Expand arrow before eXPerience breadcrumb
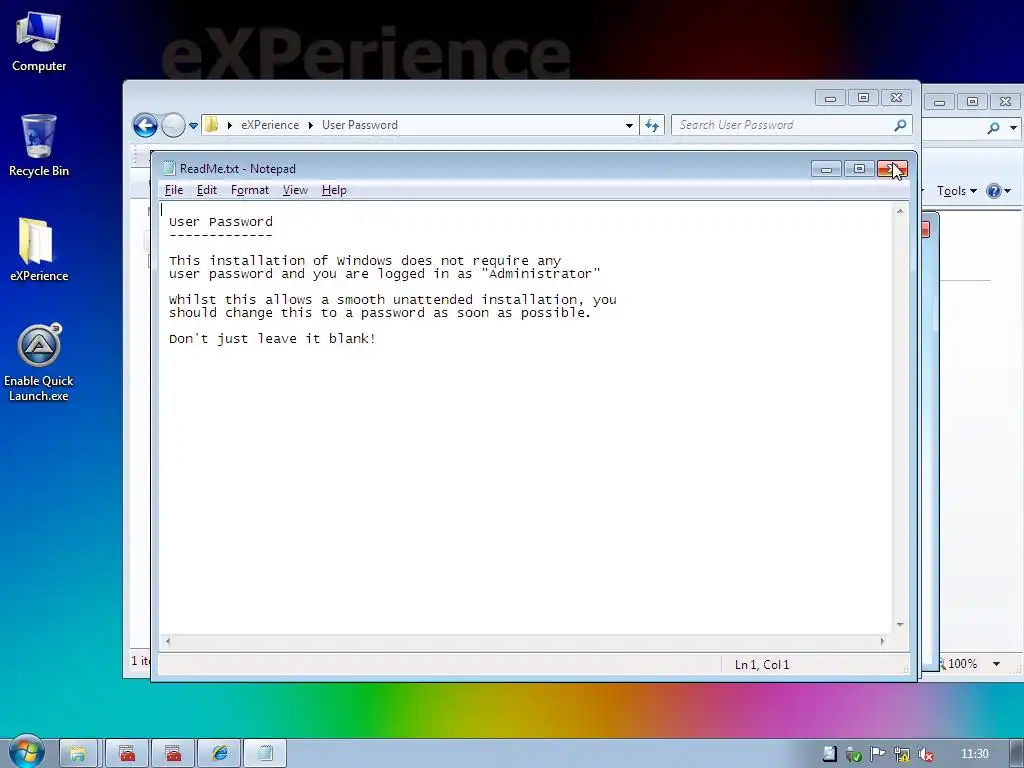Image resolution: width=1024 pixels, height=768 pixels. [x=230, y=125]
